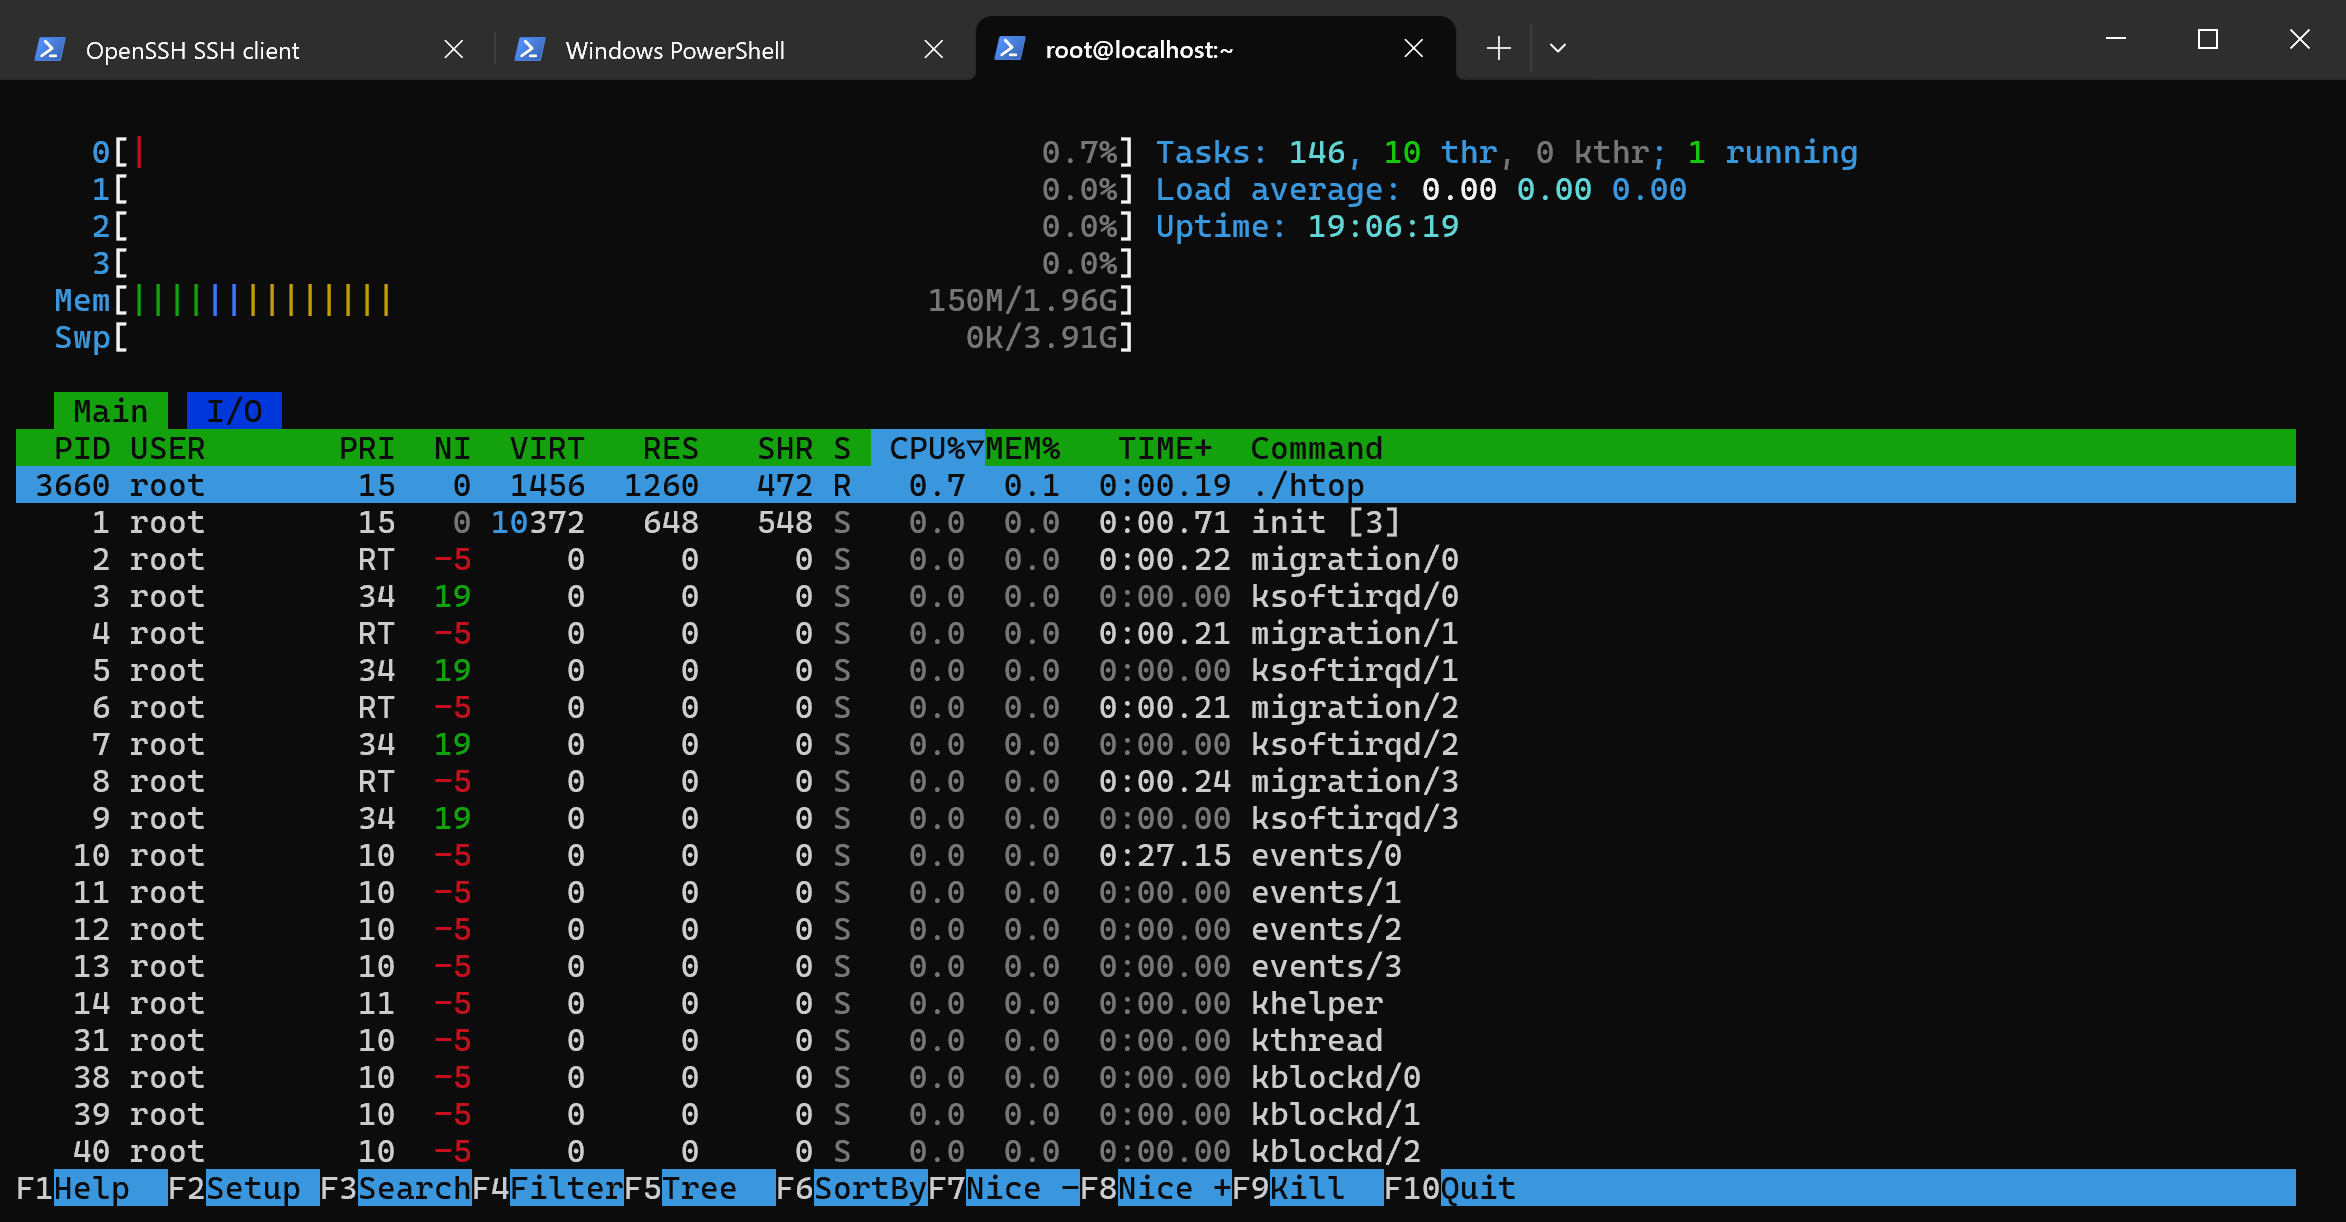This screenshot has width=2346, height=1222.
Task: Select the Main tab in htop
Action: (110, 410)
